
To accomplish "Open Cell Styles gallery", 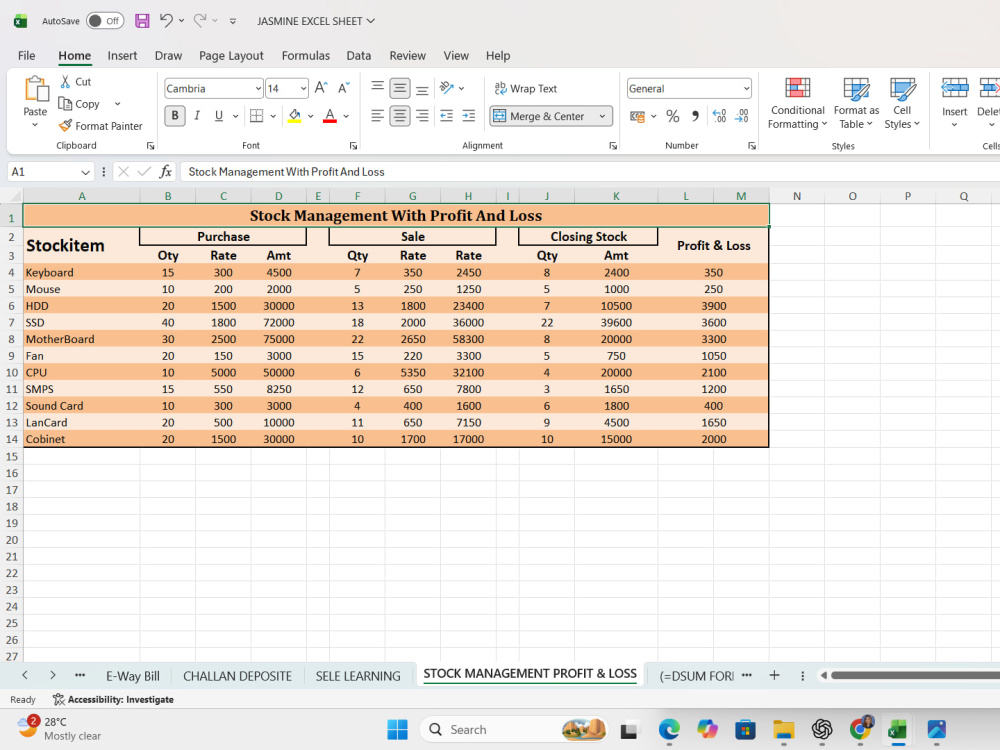I will (x=902, y=103).
